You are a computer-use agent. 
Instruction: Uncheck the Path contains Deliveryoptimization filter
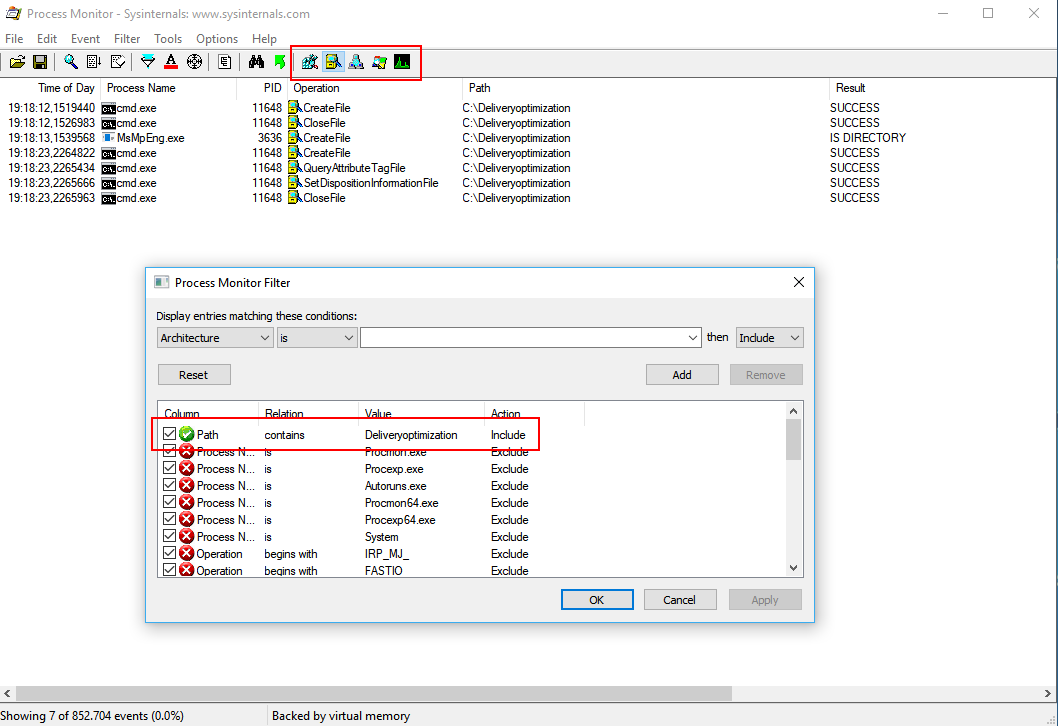pyautogui.click(x=169, y=434)
